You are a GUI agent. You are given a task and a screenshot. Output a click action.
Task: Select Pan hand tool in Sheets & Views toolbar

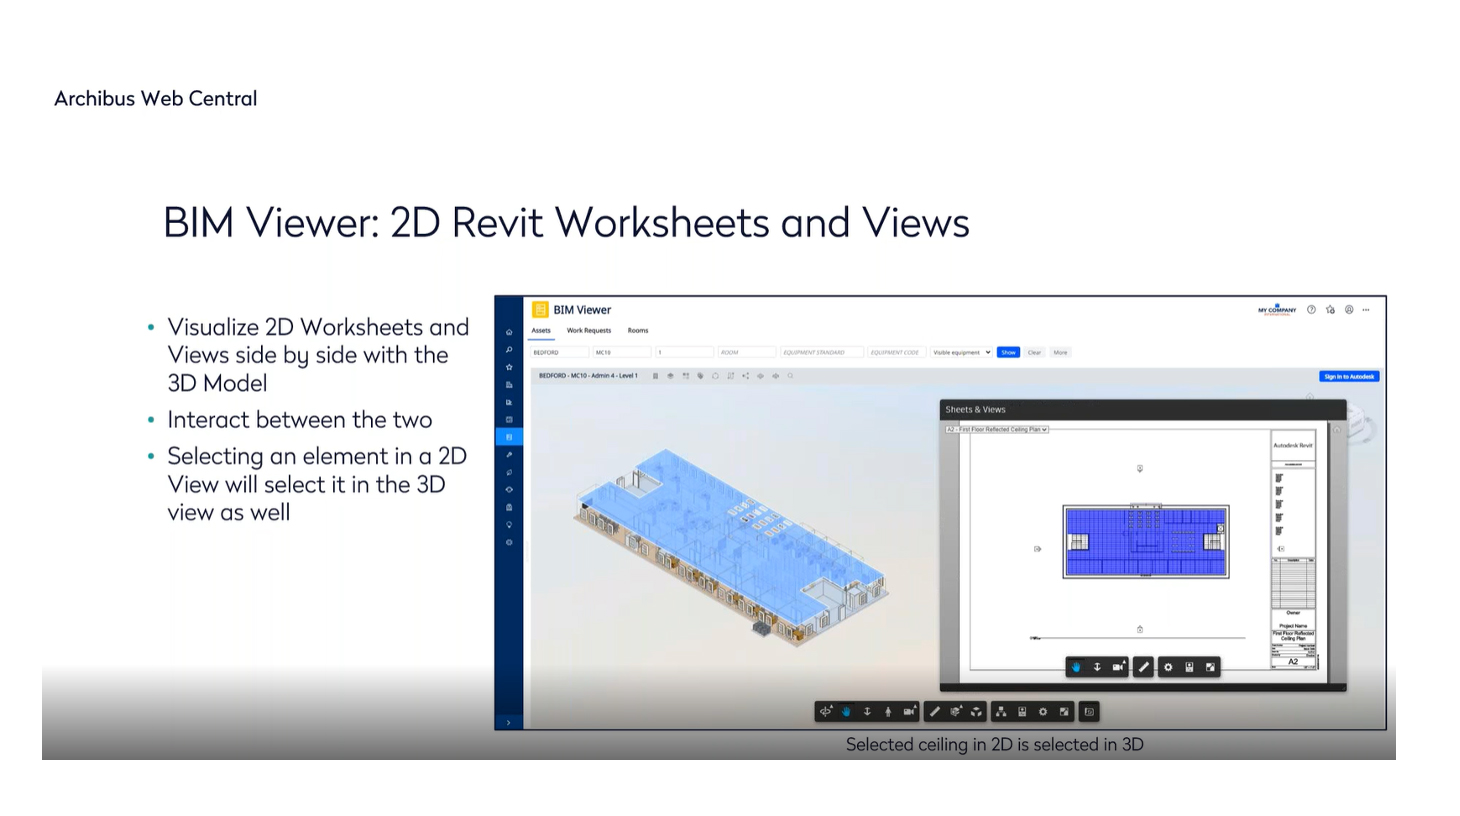pos(1076,667)
